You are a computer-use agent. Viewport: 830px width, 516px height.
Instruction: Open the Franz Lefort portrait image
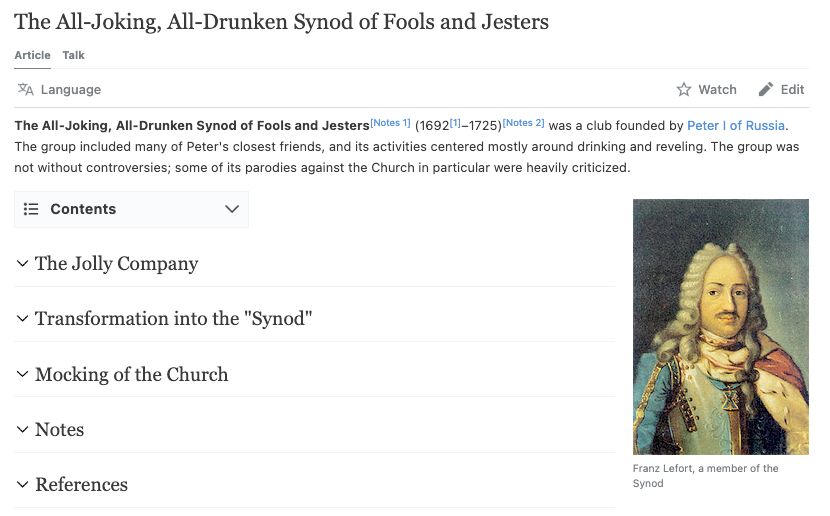point(720,327)
